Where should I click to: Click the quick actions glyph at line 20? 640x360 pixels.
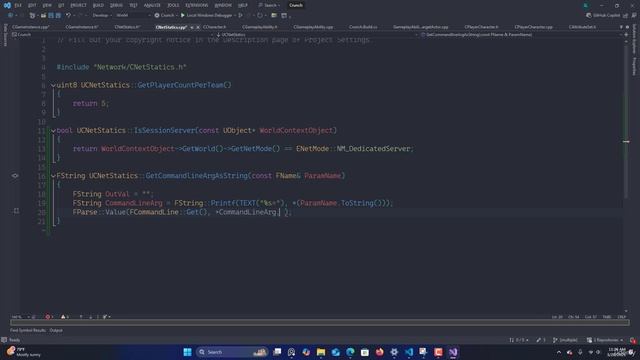(16, 211)
